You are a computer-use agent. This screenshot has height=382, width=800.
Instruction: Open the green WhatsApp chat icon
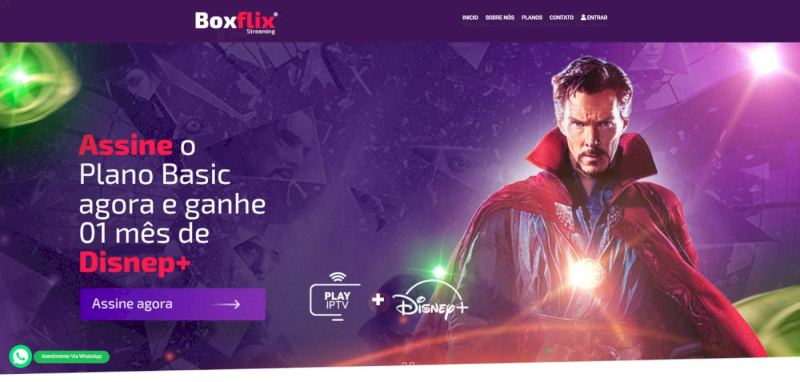tap(20, 356)
